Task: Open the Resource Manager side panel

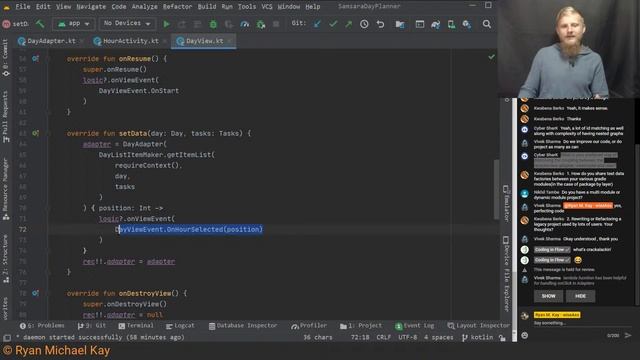Action: coord(5,189)
